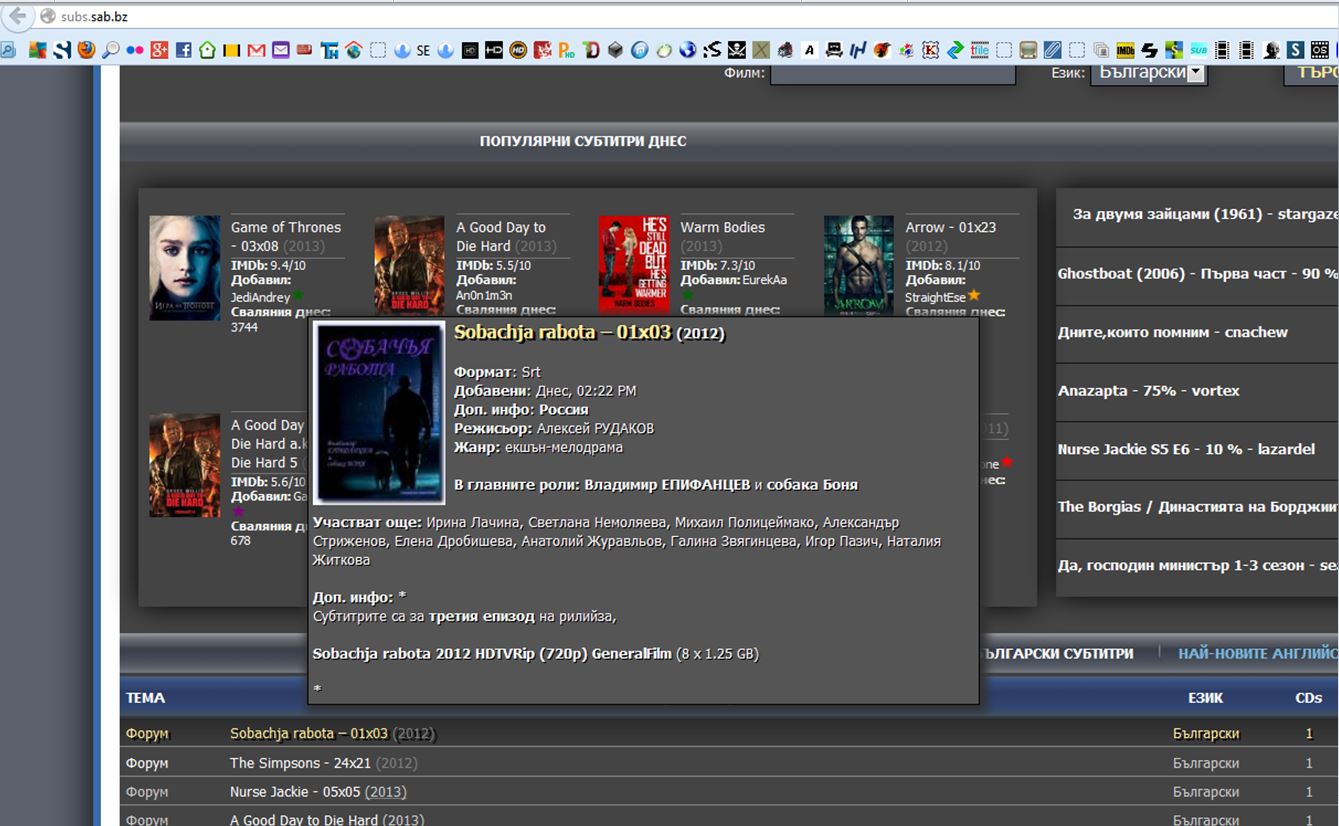The width and height of the screenshot is (1339, 826).
Task: Go back with the browser back arrow
Action: click(18, 16)
